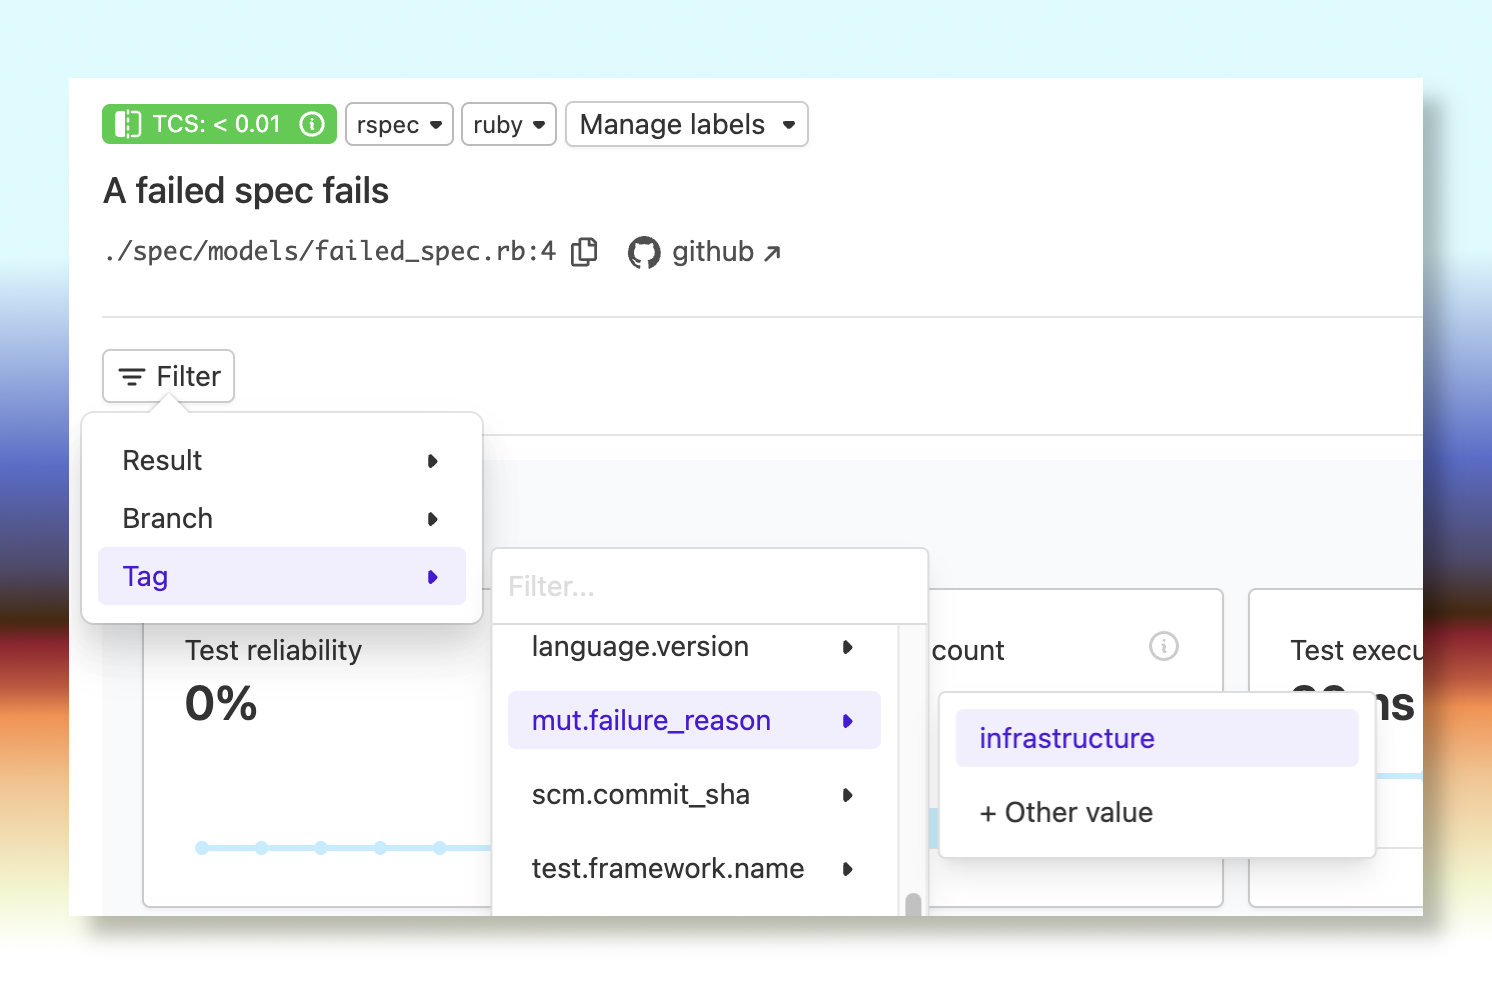Viewport: 1492px width, 988px height.
Task: Click the tag list scrollbar thumb
Action: click(x=913, y=904)
